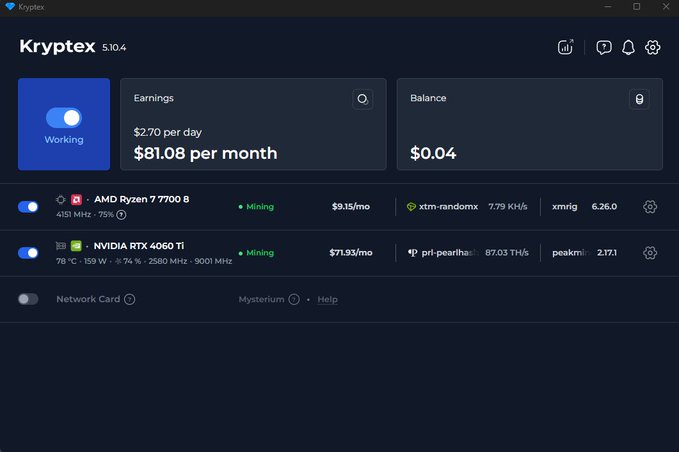Click Mining status in NVIDIA row
Image resolution: width=679 pixels, height=452 pixels.
tap(256, 252)
